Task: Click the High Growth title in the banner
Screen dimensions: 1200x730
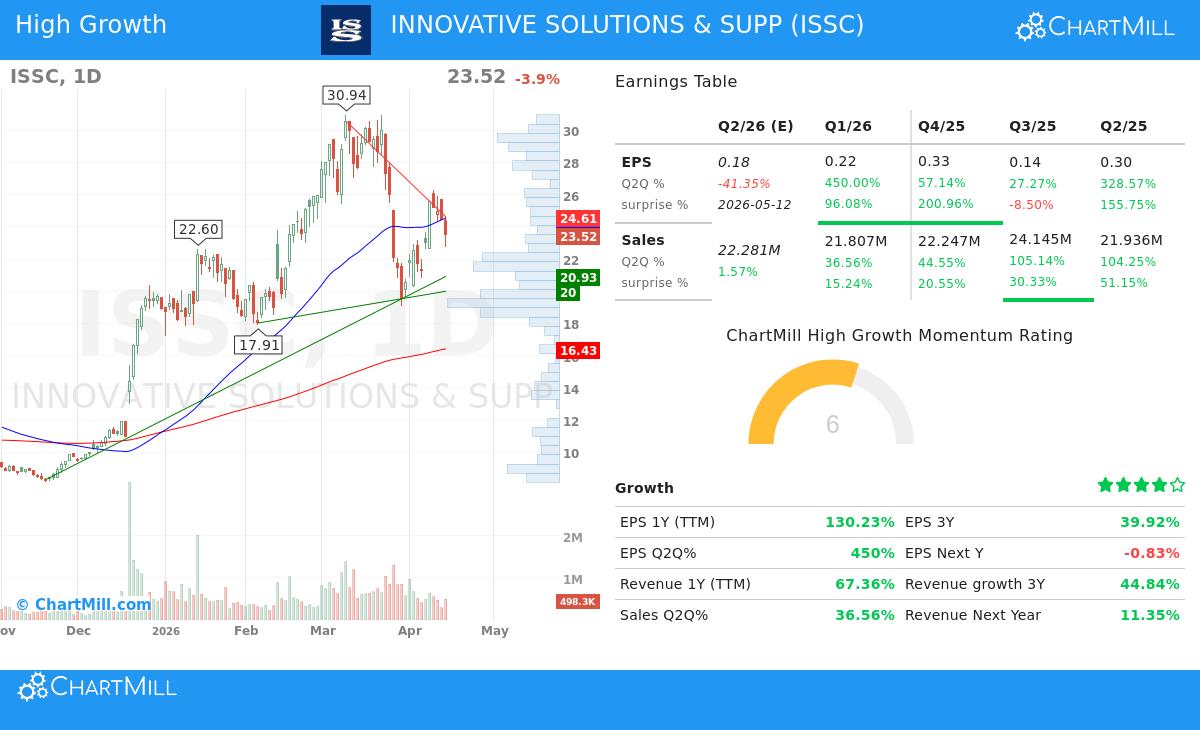Action: (x=91, y=24)
